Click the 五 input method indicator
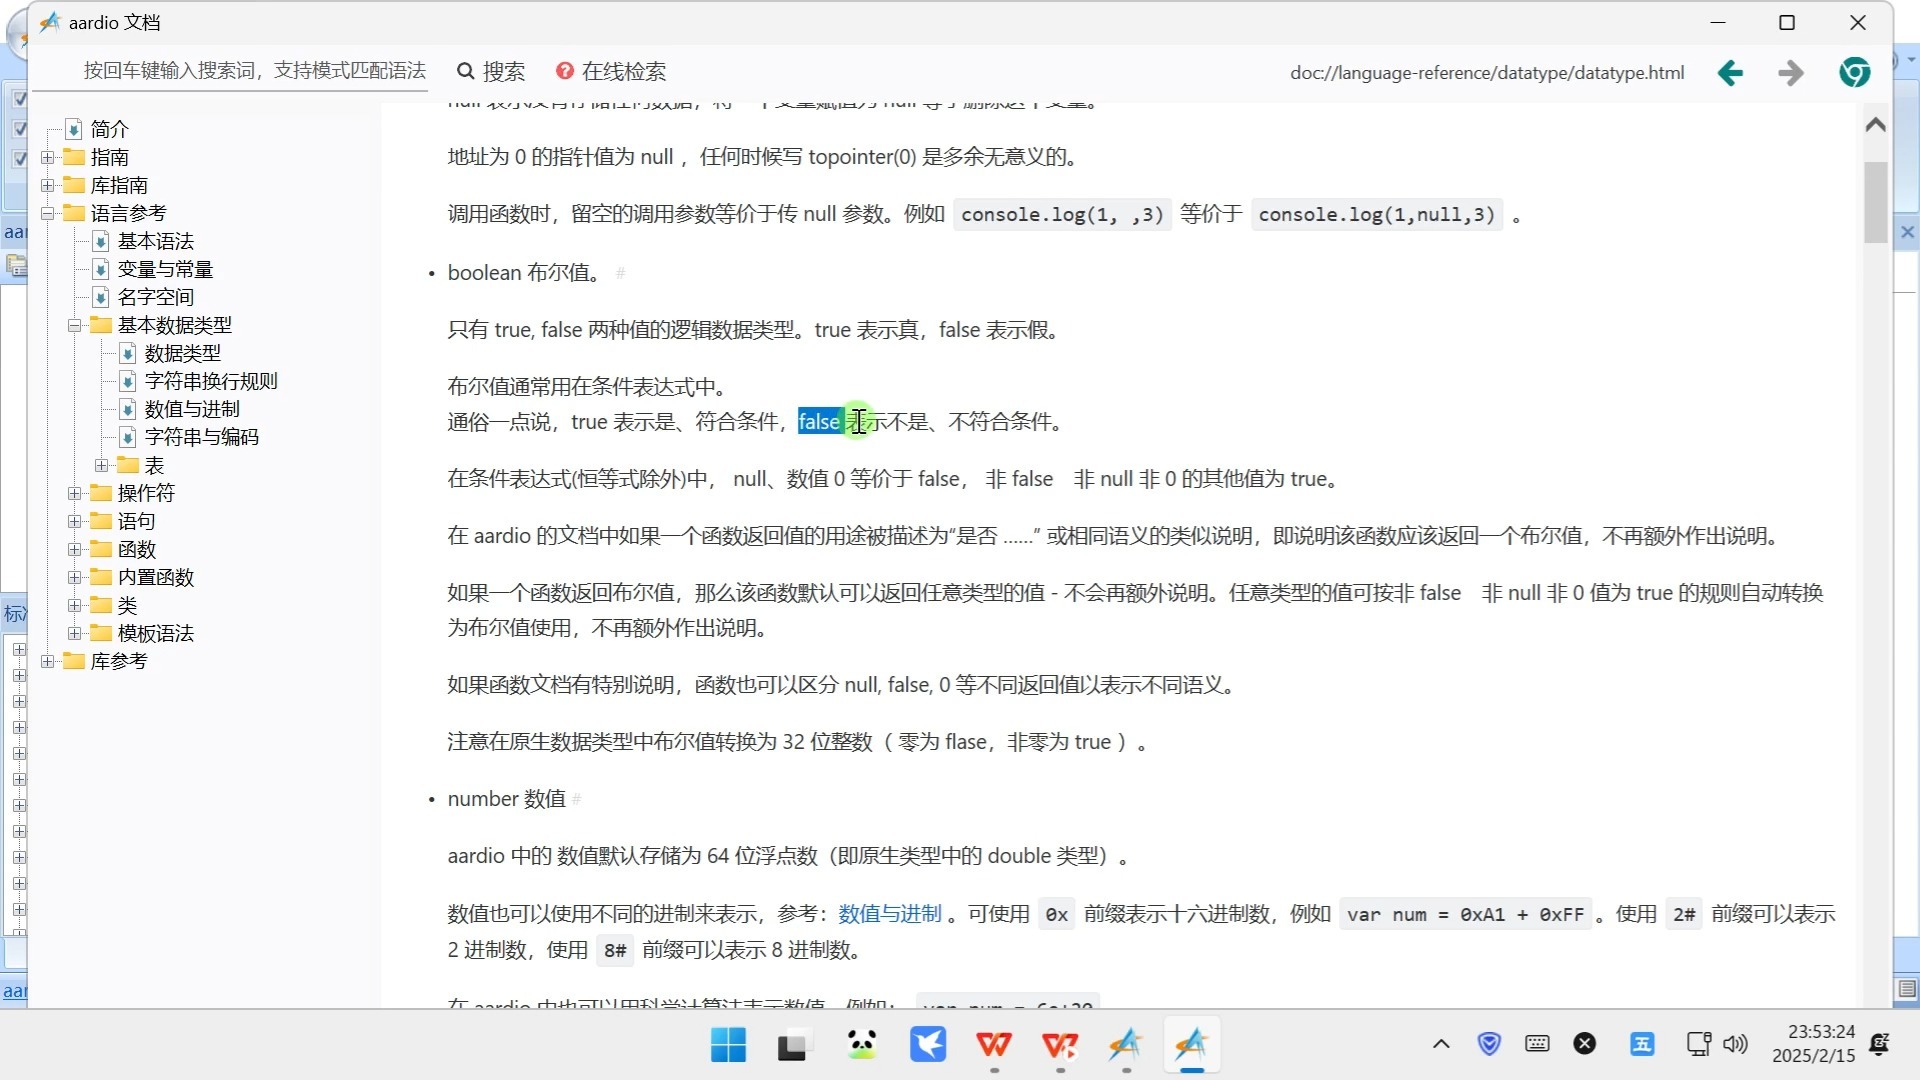 [x=1642, y=1044]
